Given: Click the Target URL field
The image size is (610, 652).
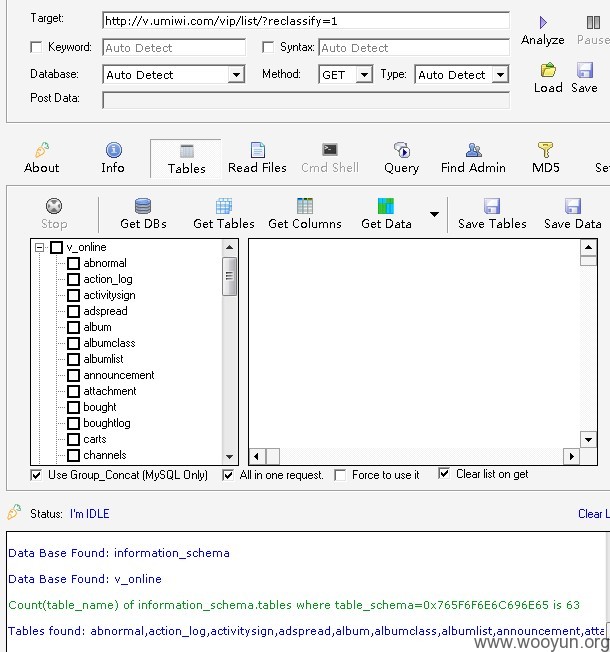Looking at the screenshot, I should tap(306, 21).
